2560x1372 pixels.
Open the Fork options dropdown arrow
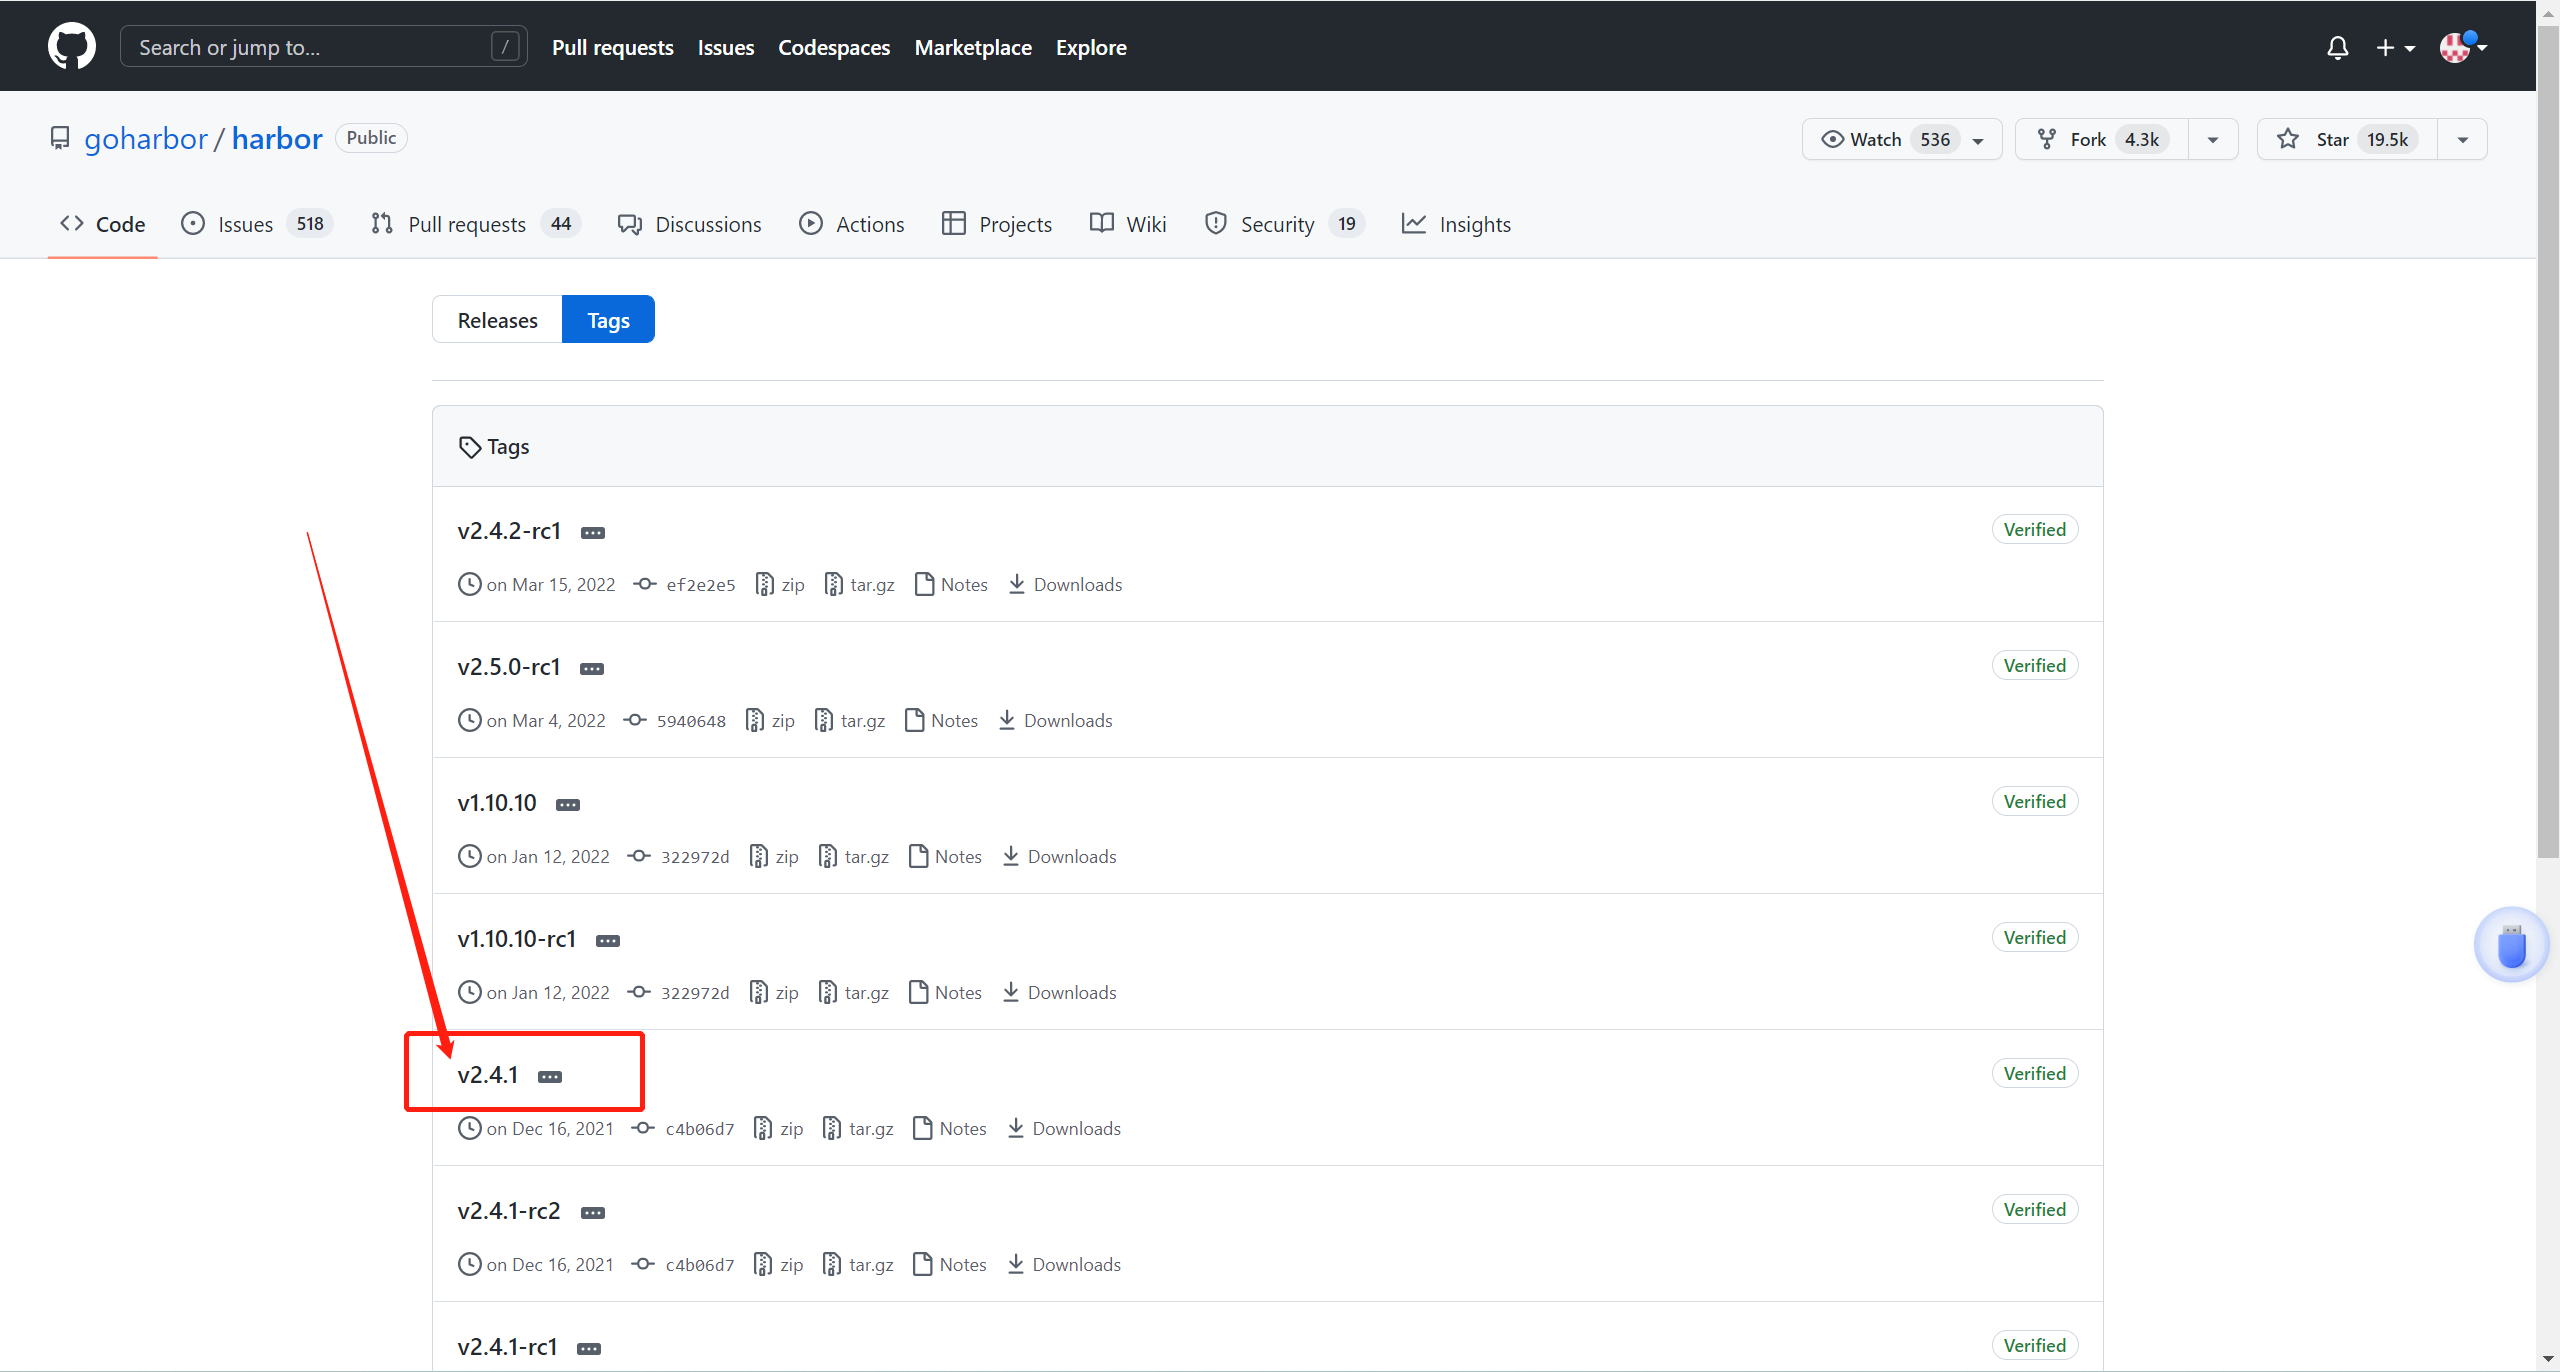coord(2213,139)
